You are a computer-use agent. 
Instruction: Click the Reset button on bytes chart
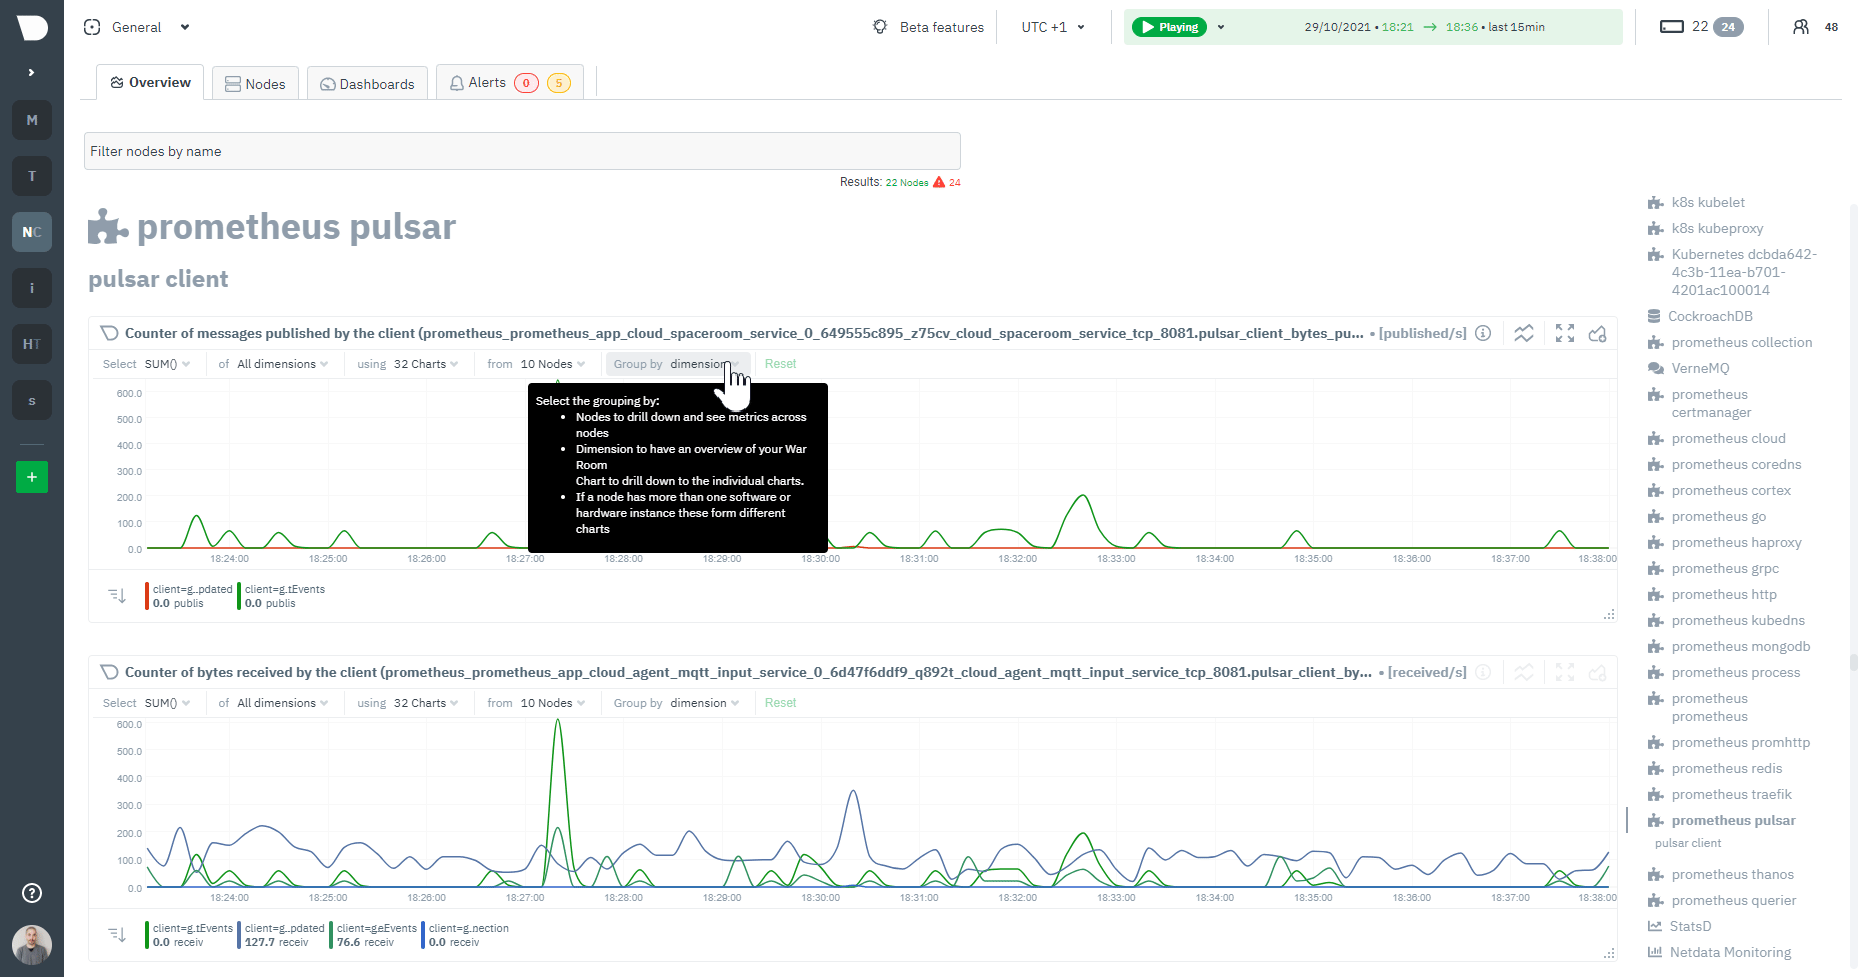click(x=780, y=703)
